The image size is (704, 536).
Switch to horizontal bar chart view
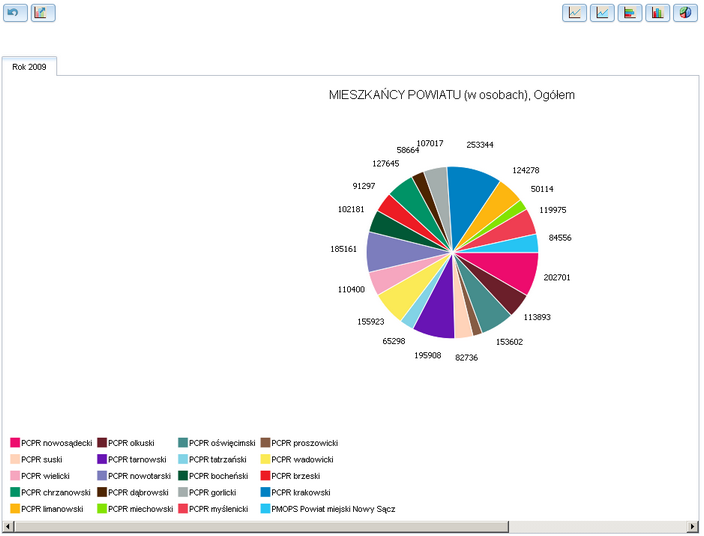[630, 13]
